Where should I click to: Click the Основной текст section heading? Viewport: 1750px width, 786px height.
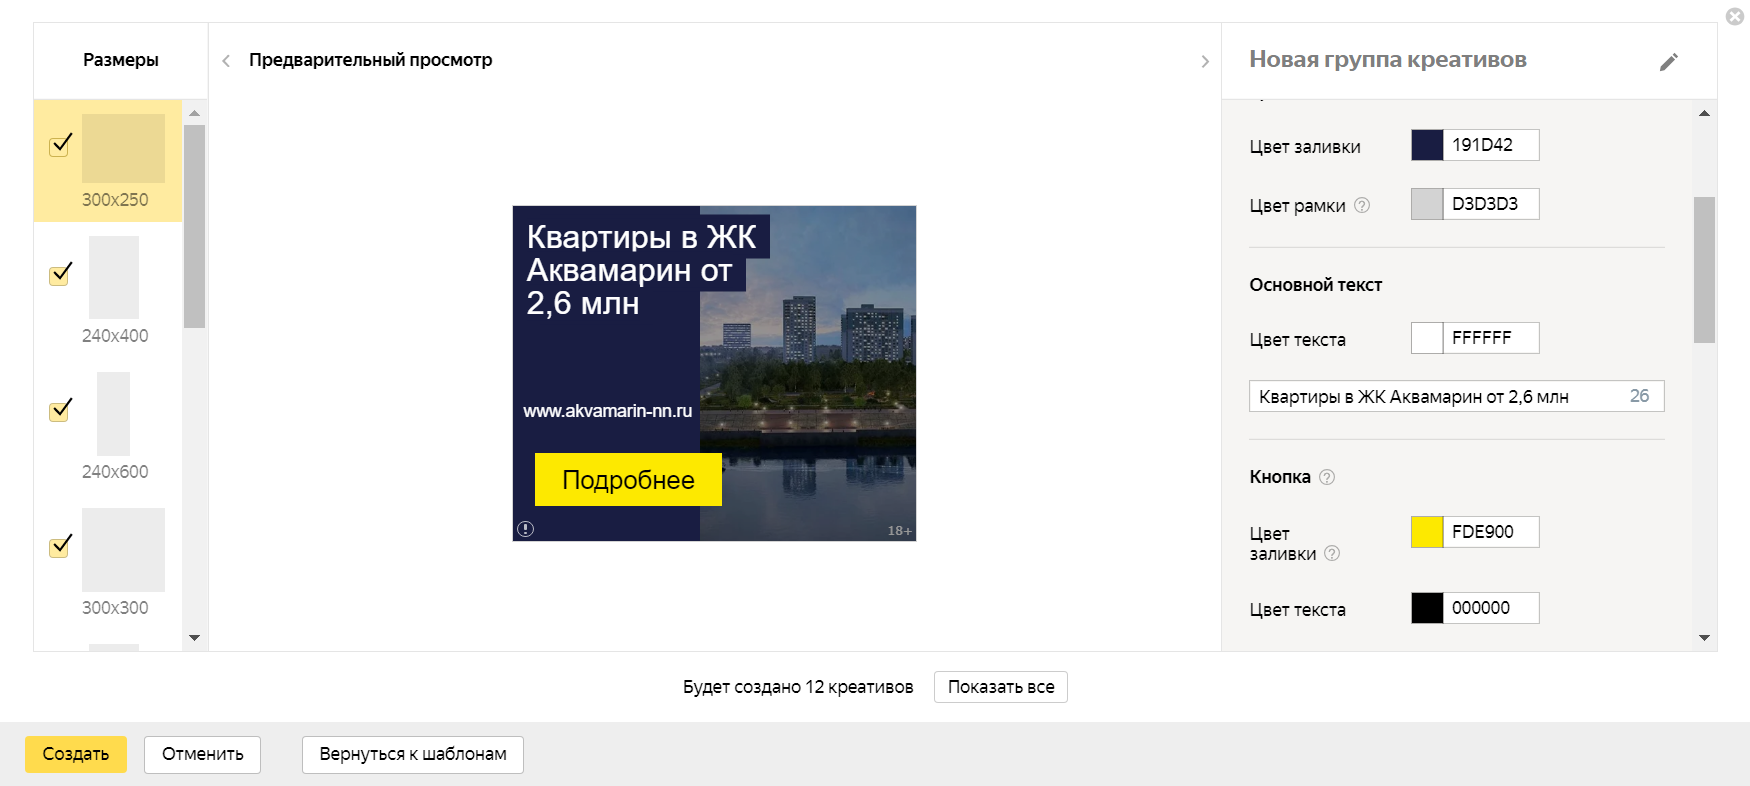[x=1315, y=285]
